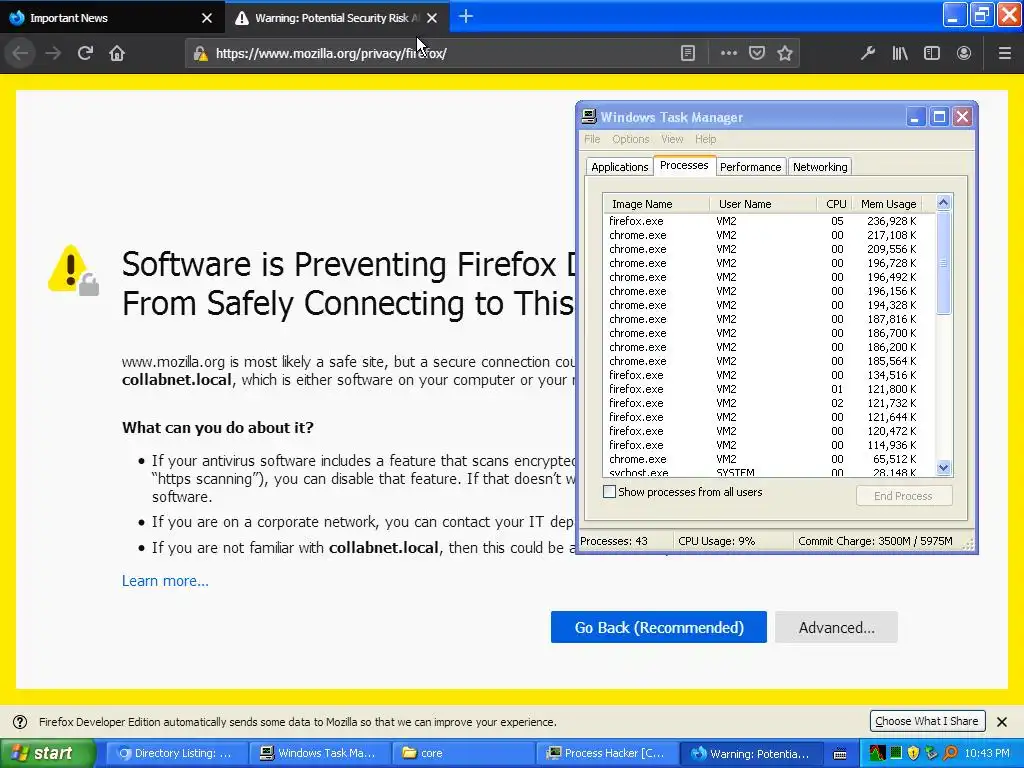Click the Firefox back arrow button
This screenshot has width=1024, height=768.
click(x=20, y=53)
